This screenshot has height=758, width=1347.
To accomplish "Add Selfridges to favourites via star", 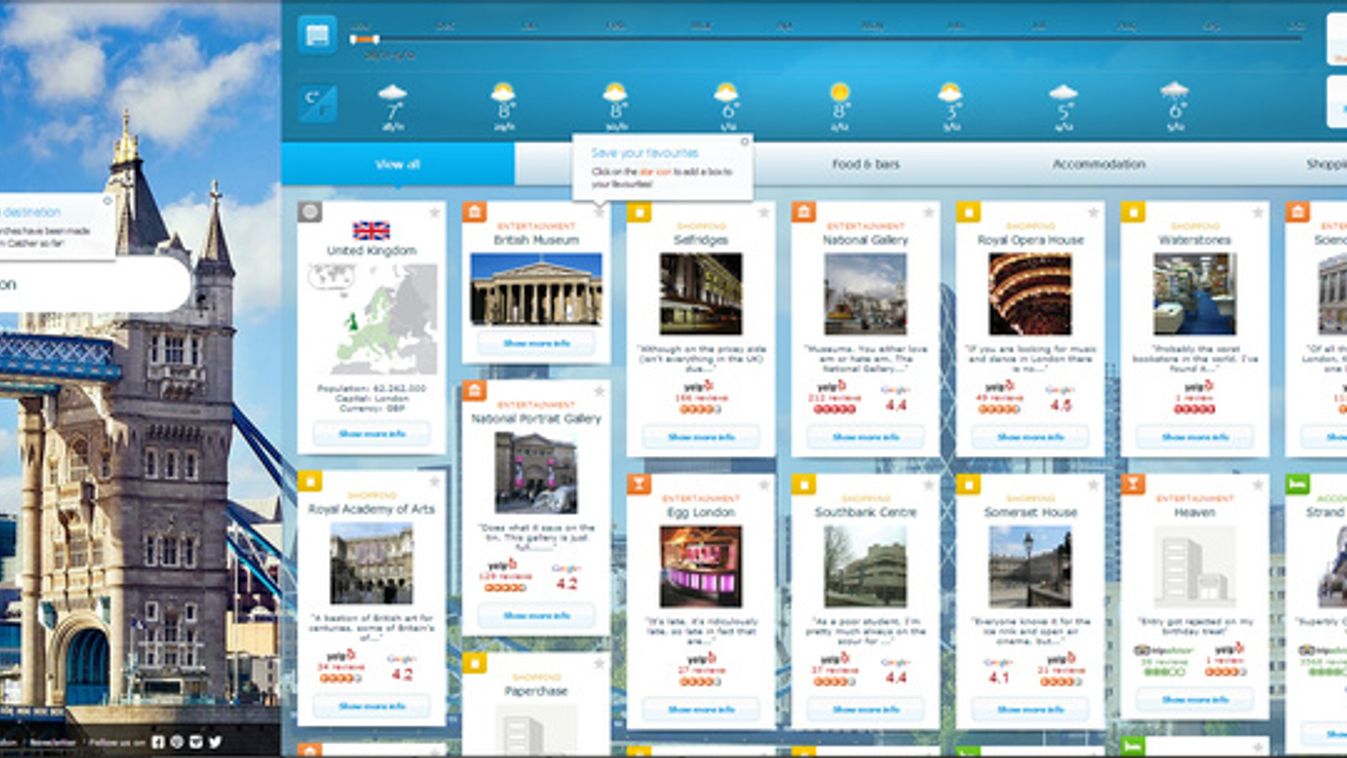I will 763,212.
